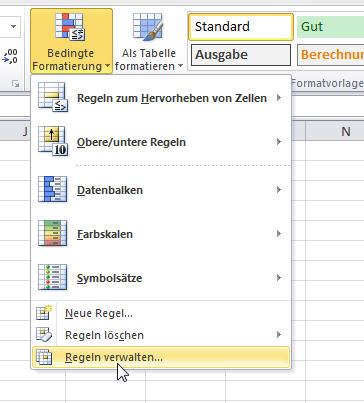The image size is (364, 403).
Task: Click the Regeln löschen eraser icon
Action: click(44, 335)
